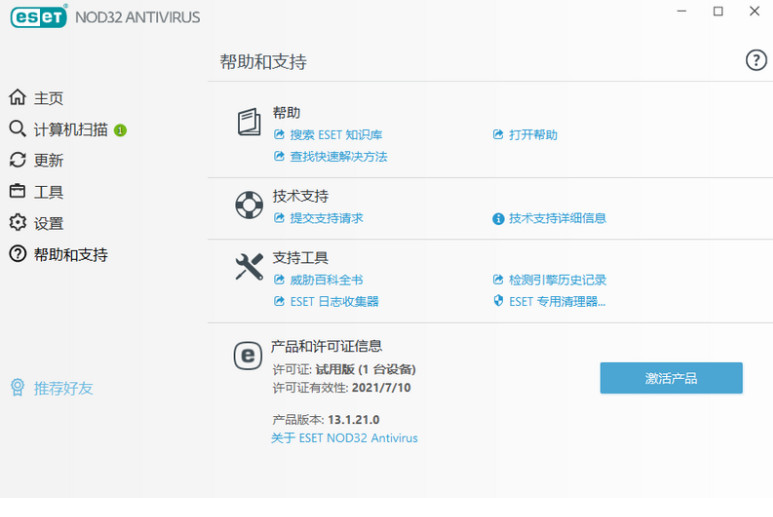Click the 许可证: 试用版 (1 台设备) text
The height and width of the screenshot is (517, 773).
pos(344,369)
